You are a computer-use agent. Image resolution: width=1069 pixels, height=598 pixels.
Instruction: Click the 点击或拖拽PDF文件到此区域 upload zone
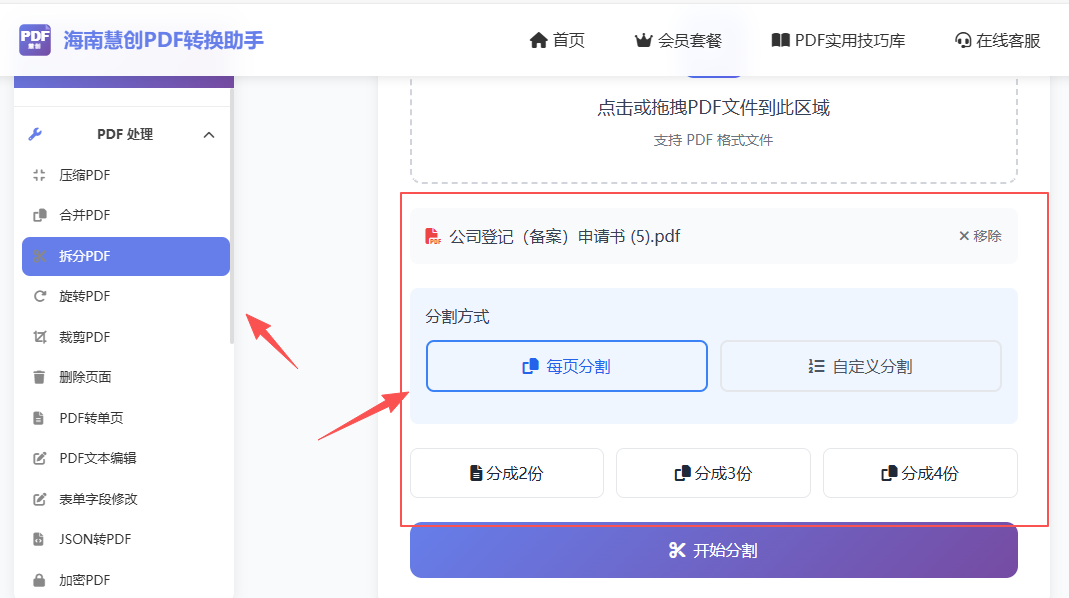click(713, 130)
